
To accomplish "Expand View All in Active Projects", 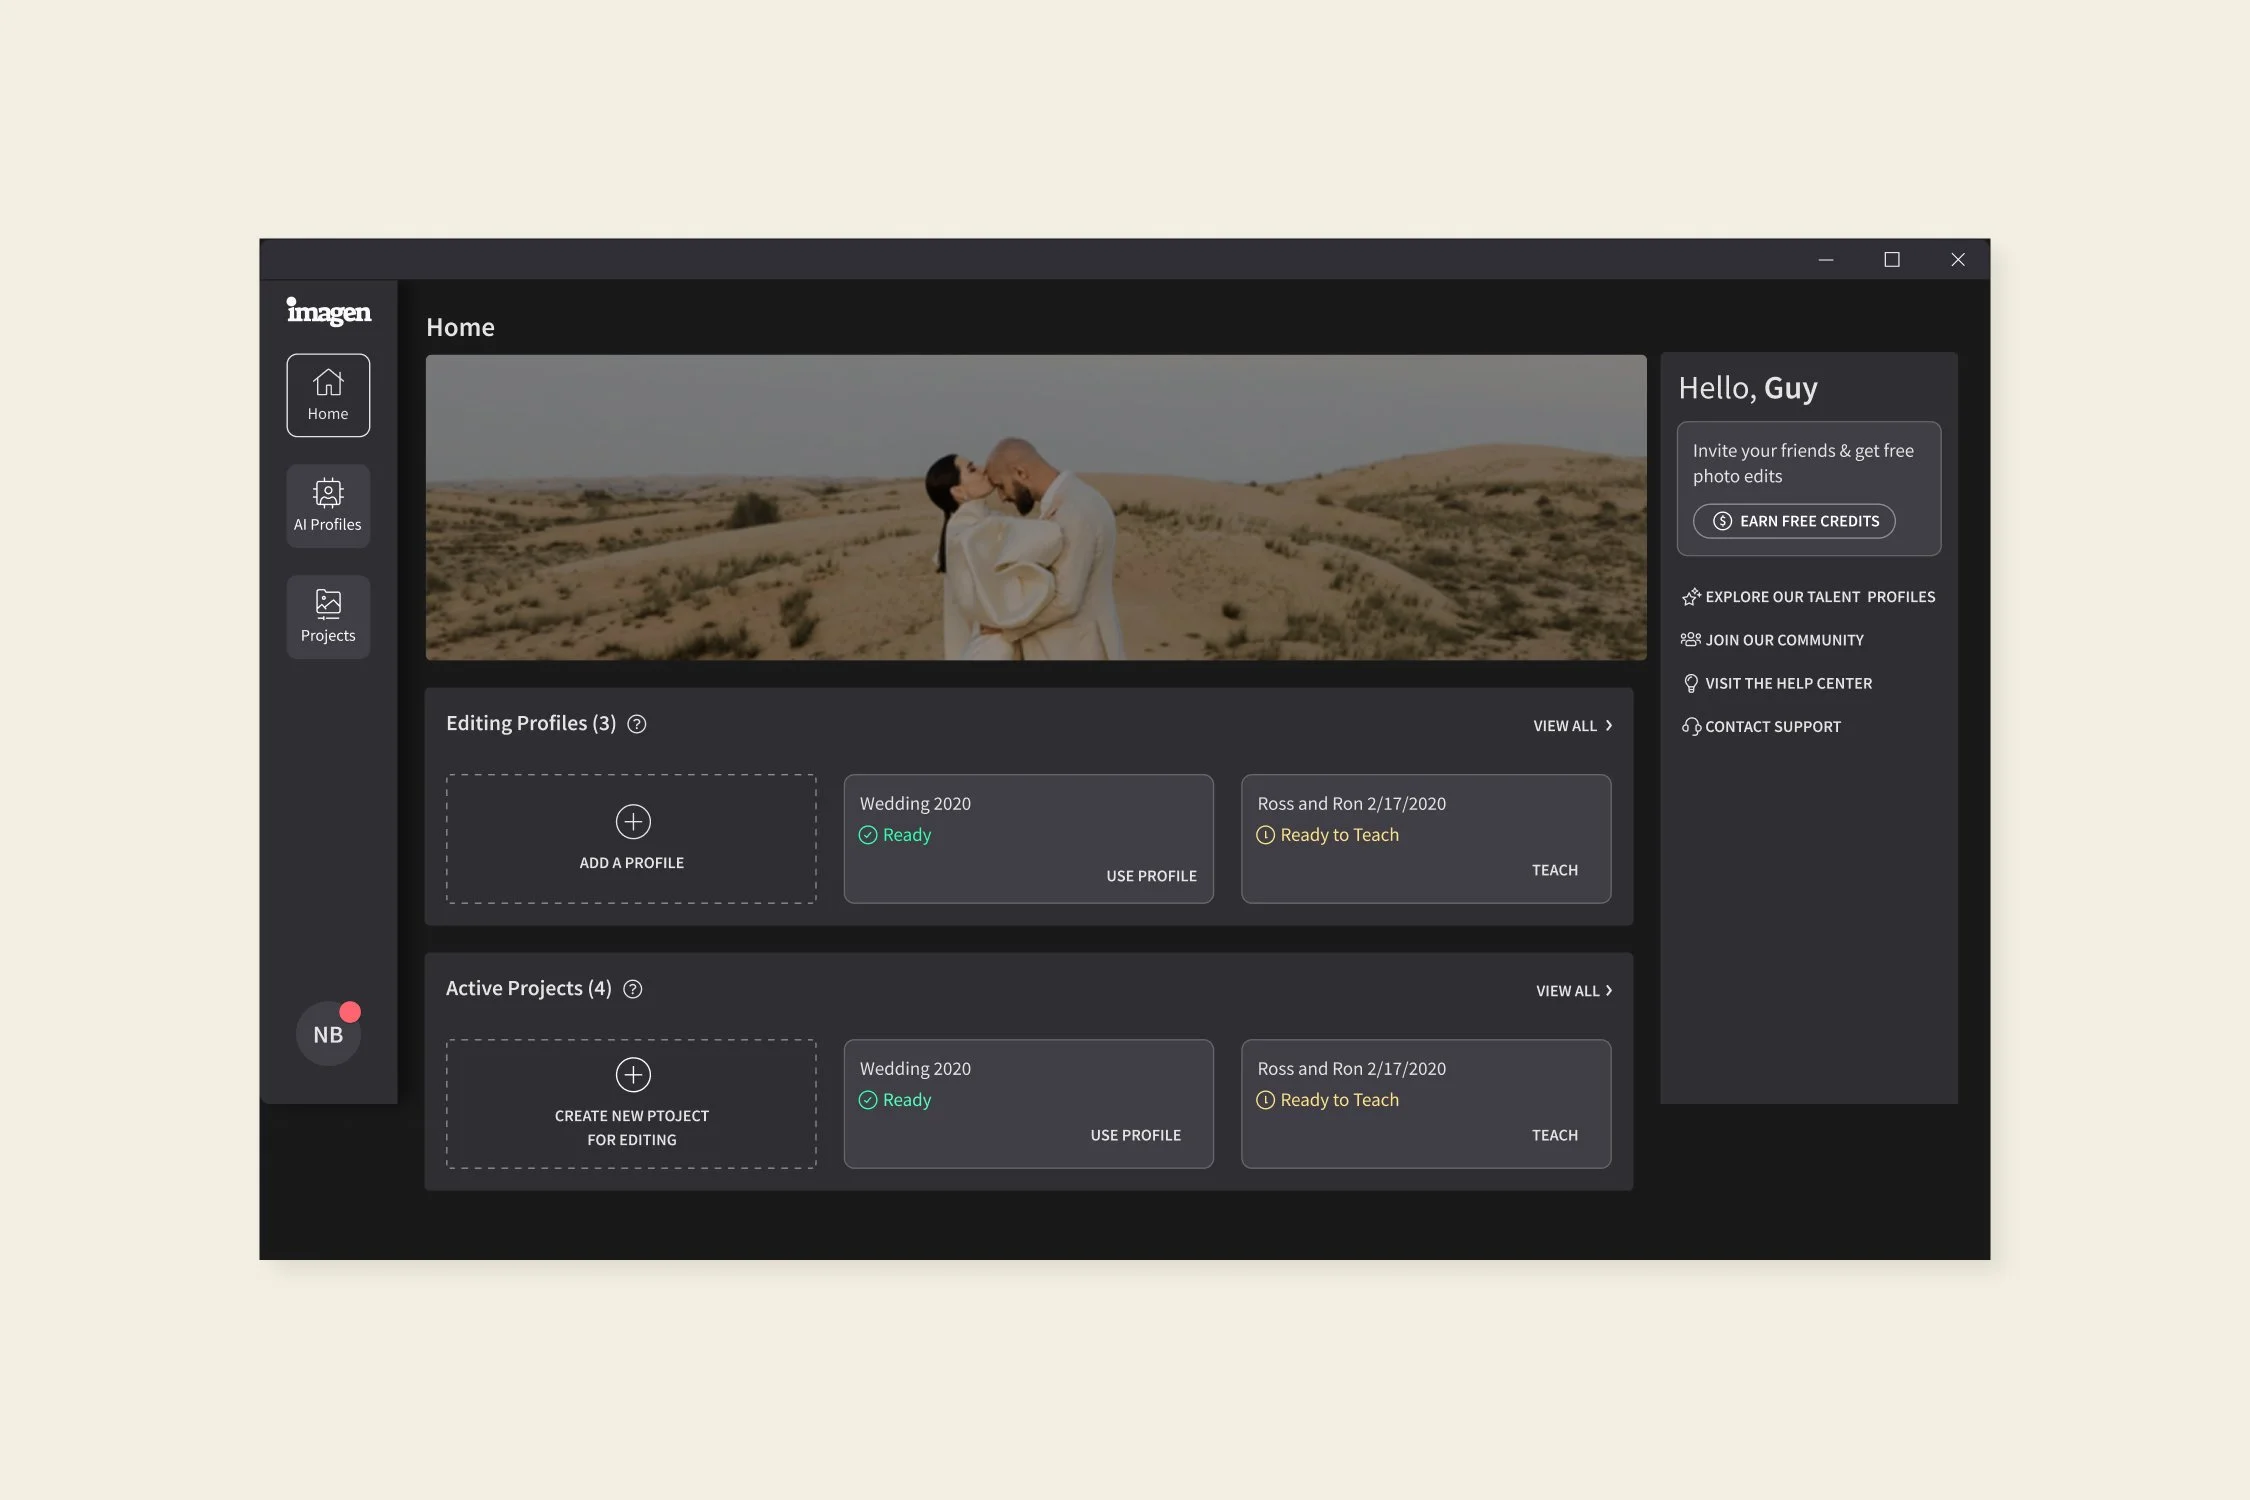I will [x=1571, y=990].
